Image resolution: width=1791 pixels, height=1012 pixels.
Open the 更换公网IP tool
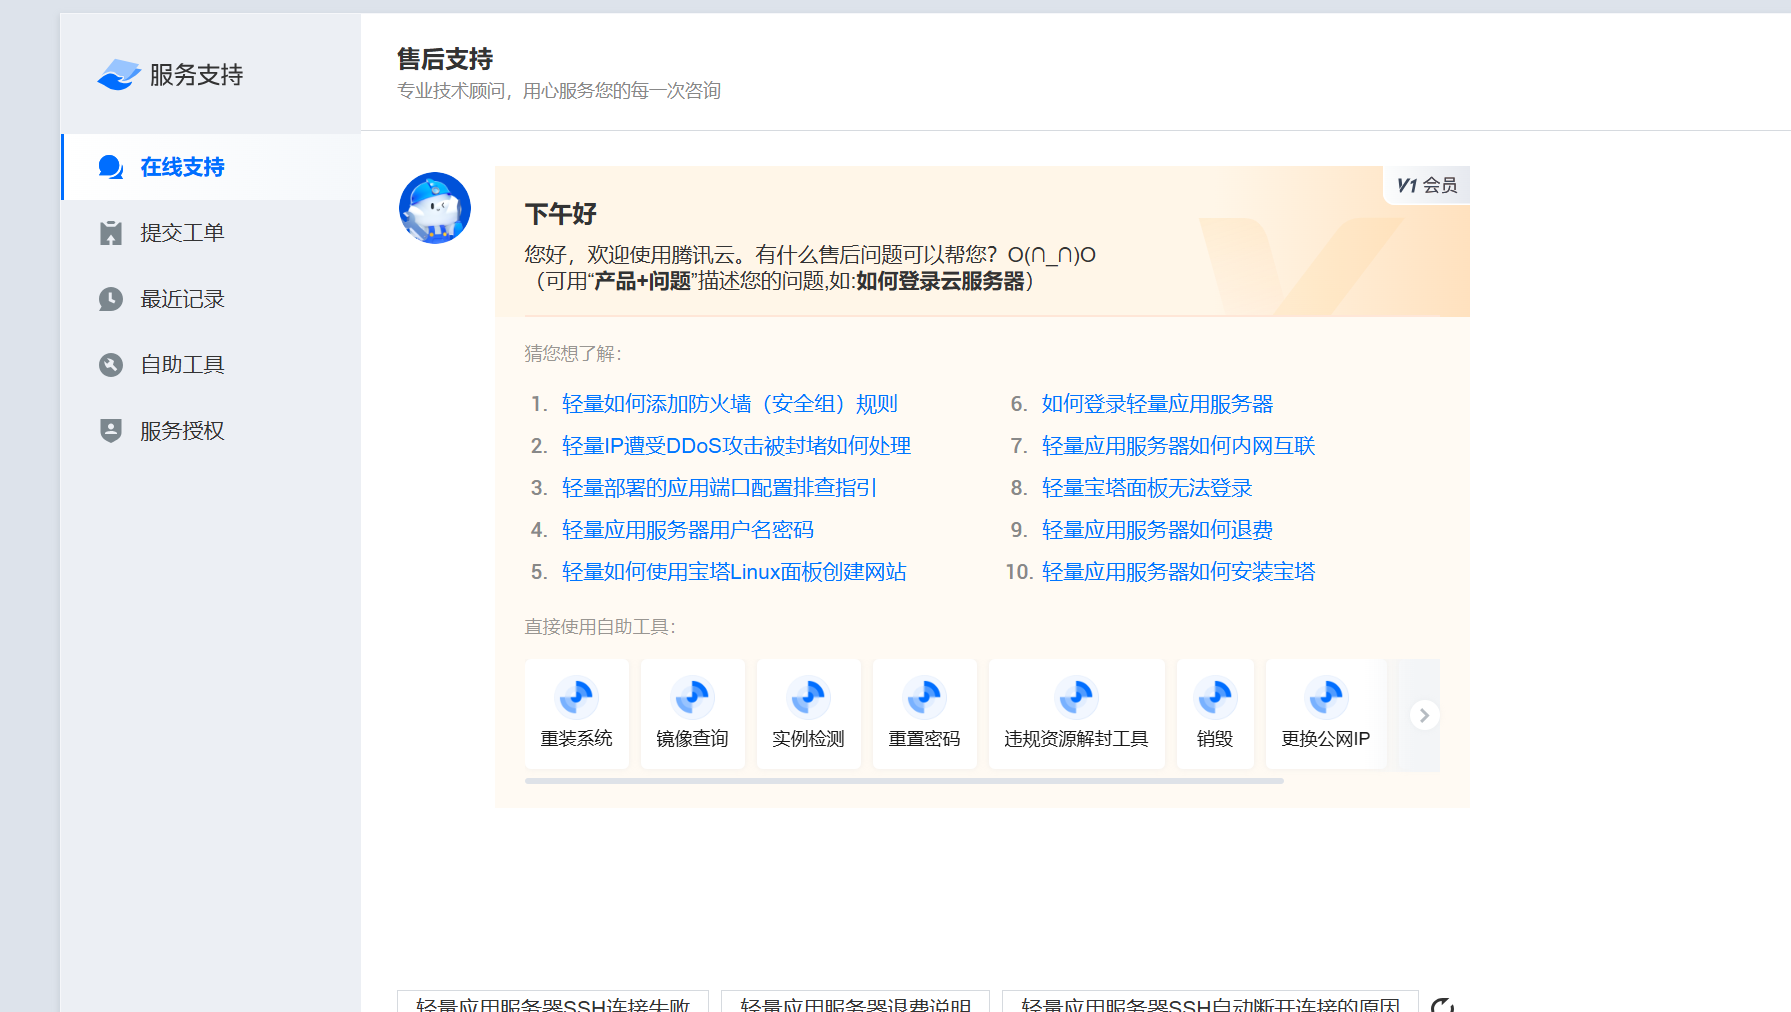pyautogui.click(x=1327, y=713)
